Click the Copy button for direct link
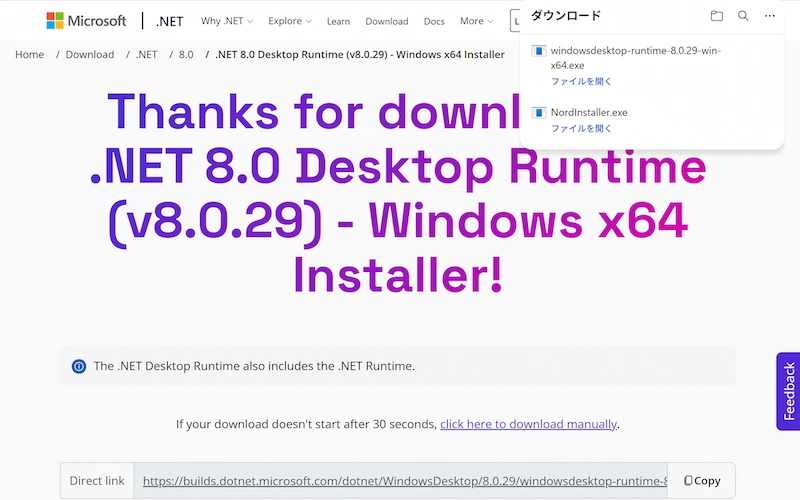800x500 pixels. (x=702, y=481)
